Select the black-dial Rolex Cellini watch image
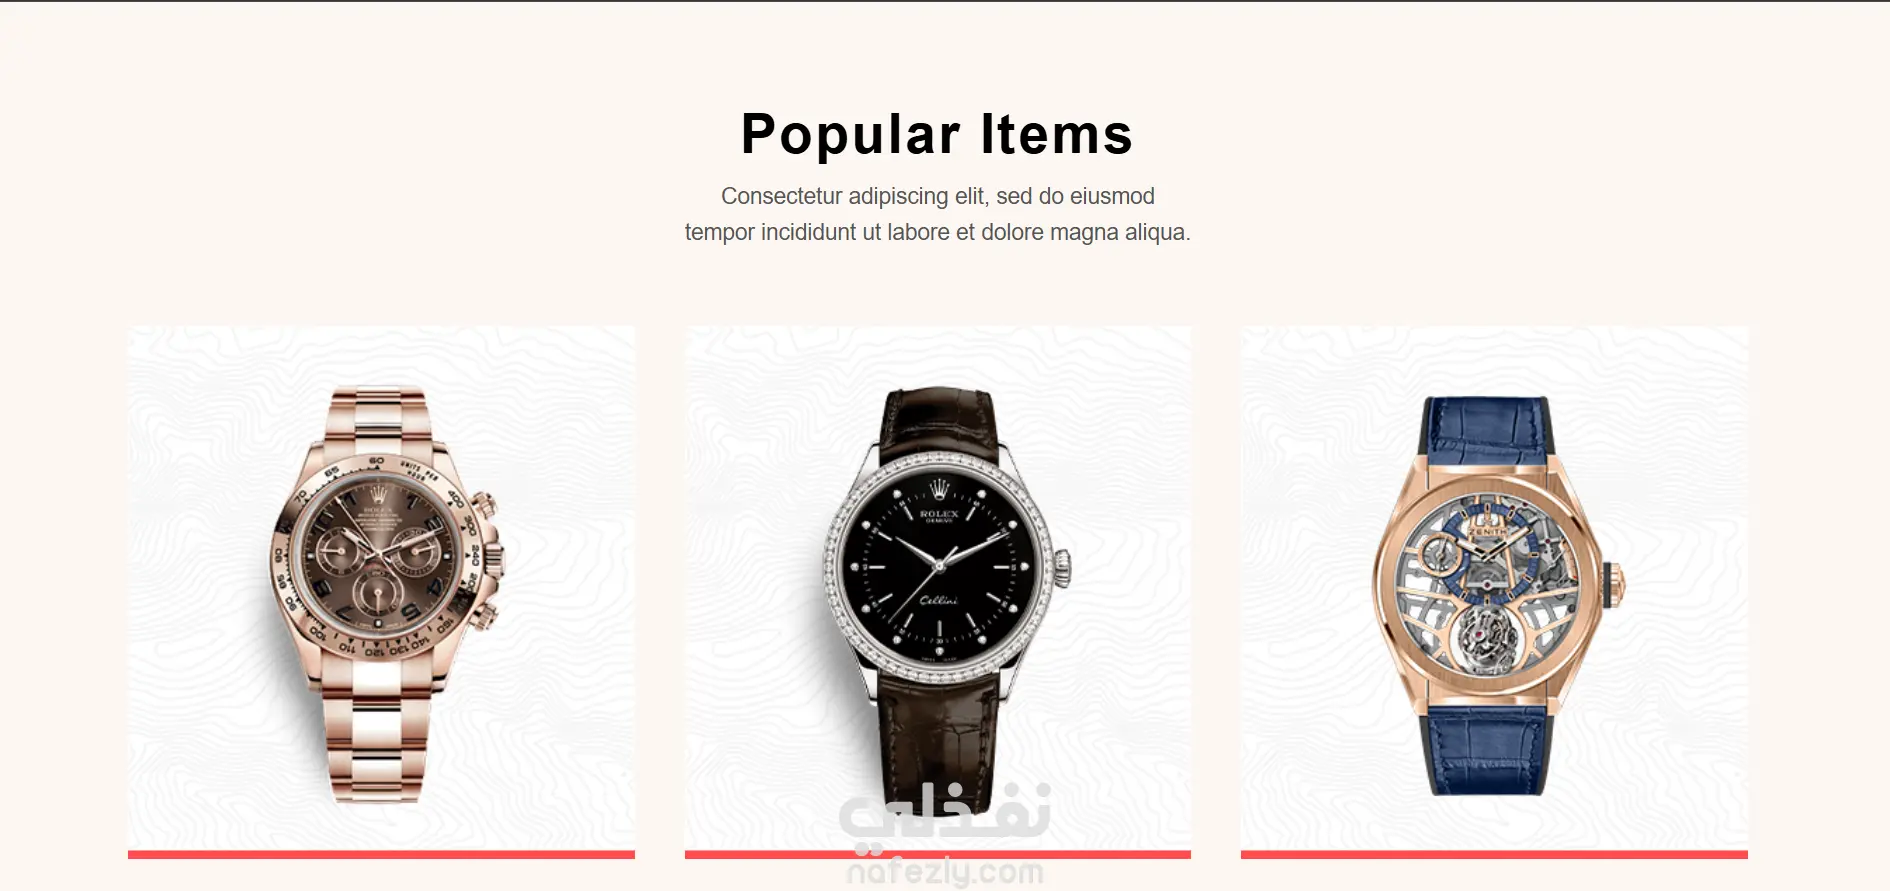 tap(937, 588)
